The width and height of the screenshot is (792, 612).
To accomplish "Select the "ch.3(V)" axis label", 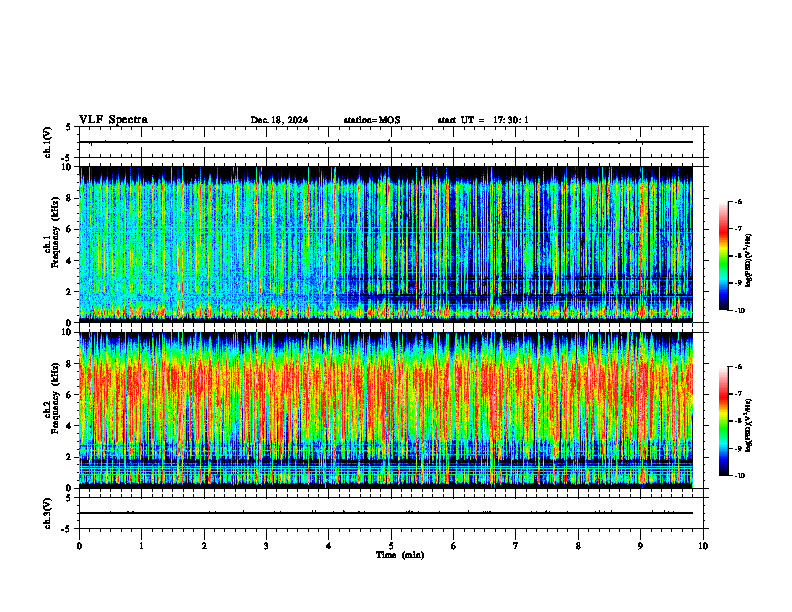I will 47,514.
